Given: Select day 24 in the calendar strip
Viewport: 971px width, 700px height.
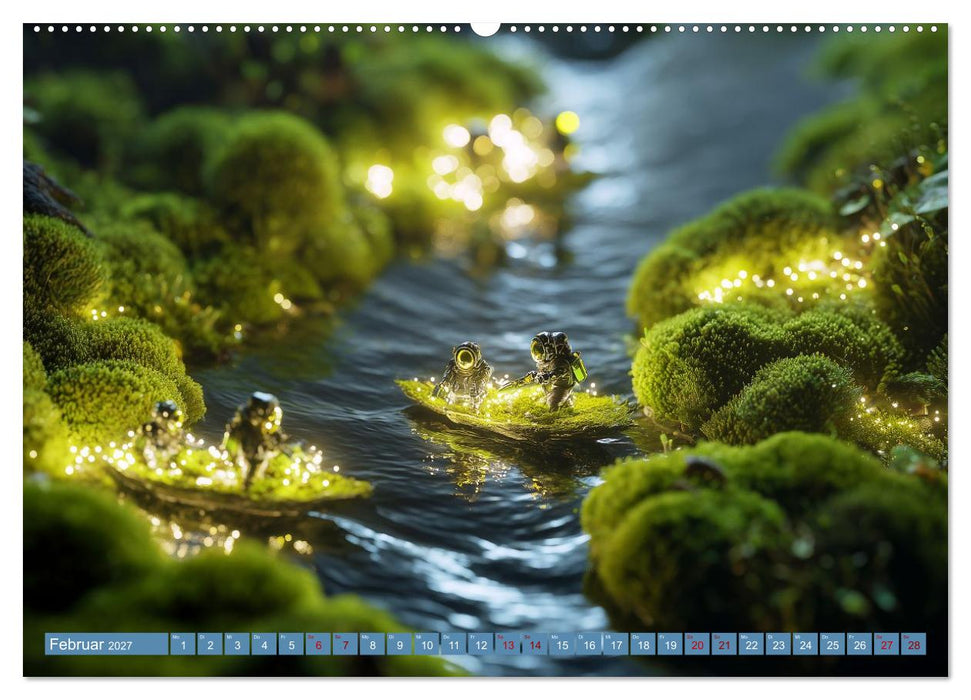Looking at the screenshot, I should [806, 644].
